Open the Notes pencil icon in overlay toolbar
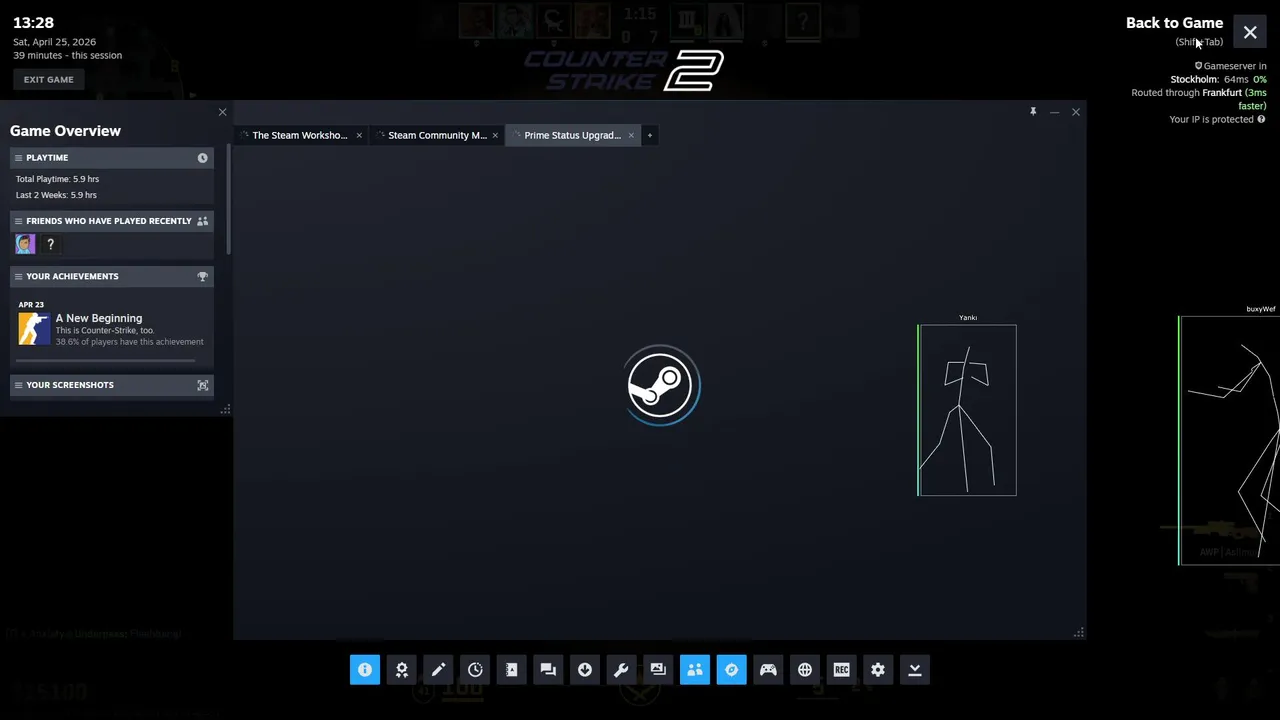1280x720 pixels. tap(438, 670)
